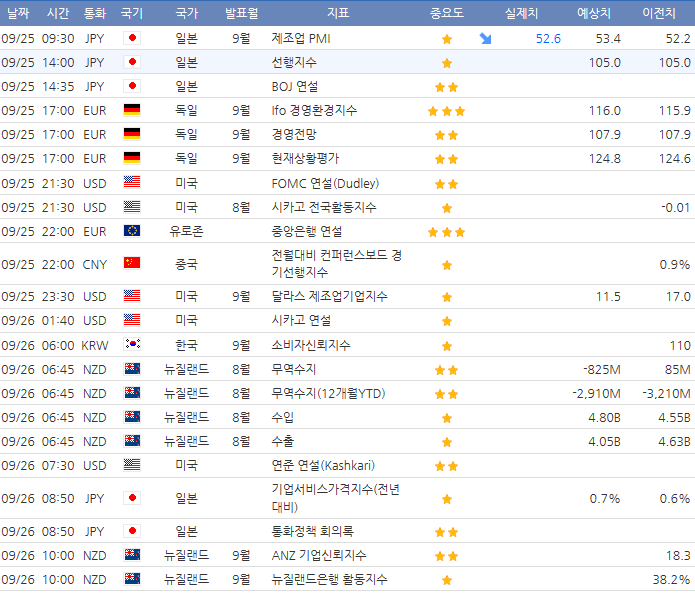Click the Germany flag in 현재상황평가 row

pyautogui.click(x=132, y=158)
